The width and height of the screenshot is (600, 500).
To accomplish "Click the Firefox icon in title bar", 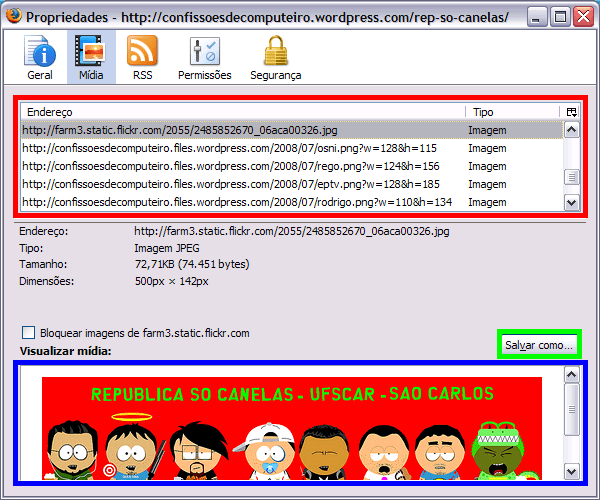I will point(14,16).
